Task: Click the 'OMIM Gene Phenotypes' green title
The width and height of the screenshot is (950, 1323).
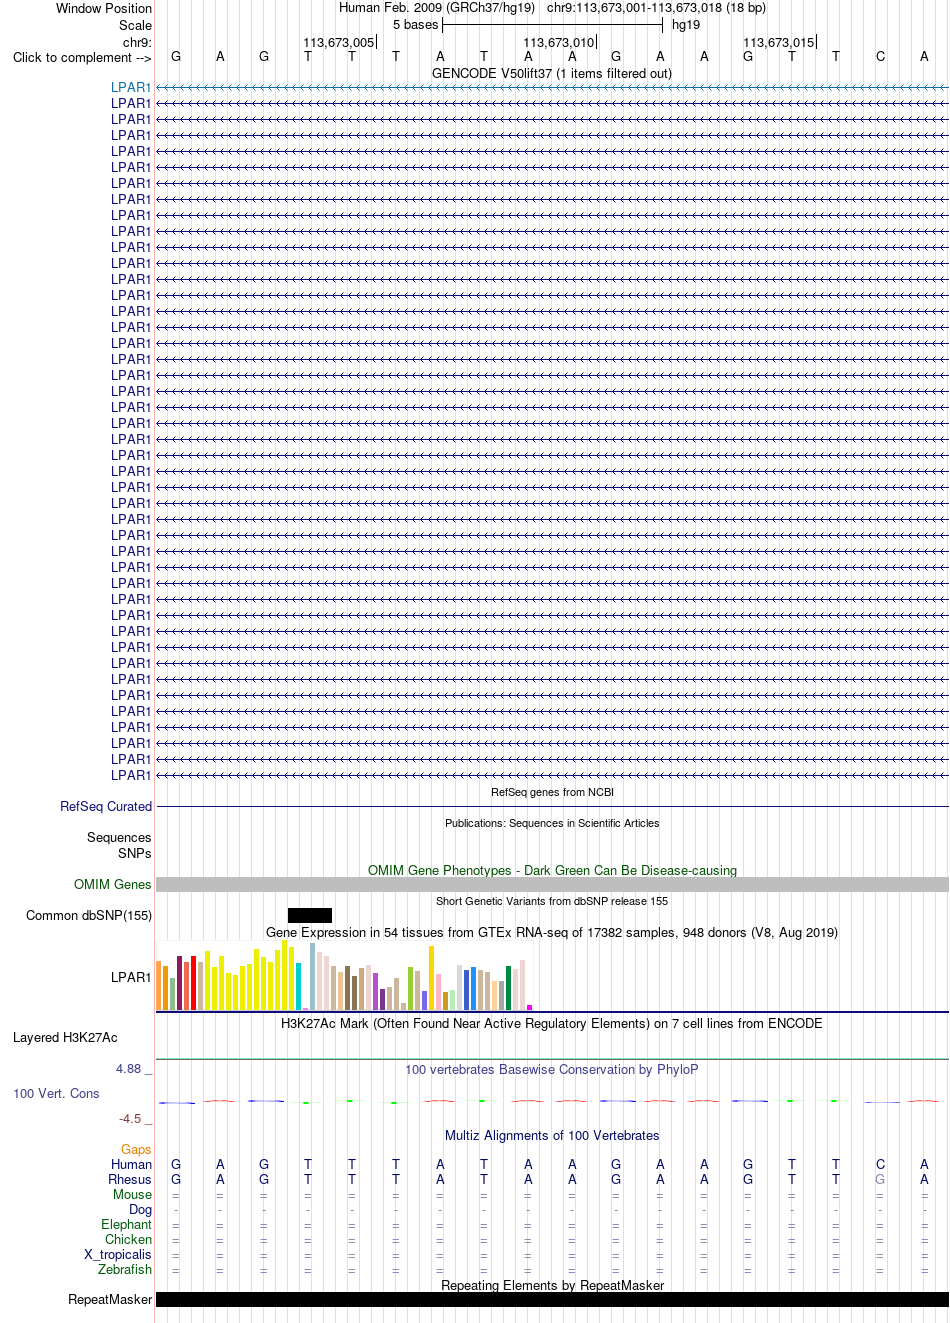Action: point(552,870)
